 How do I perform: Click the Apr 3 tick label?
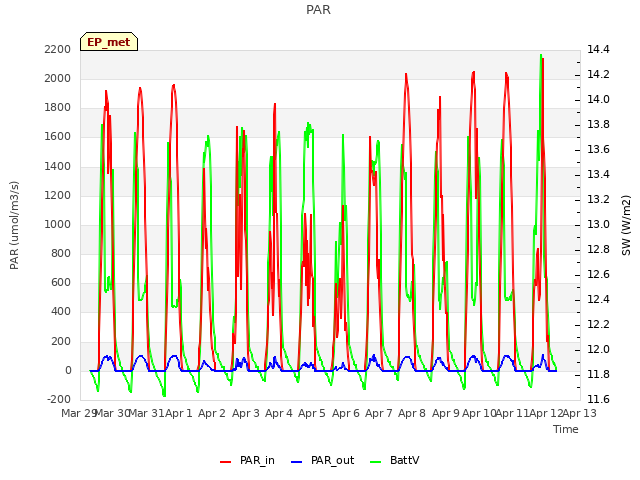(246, 413)
